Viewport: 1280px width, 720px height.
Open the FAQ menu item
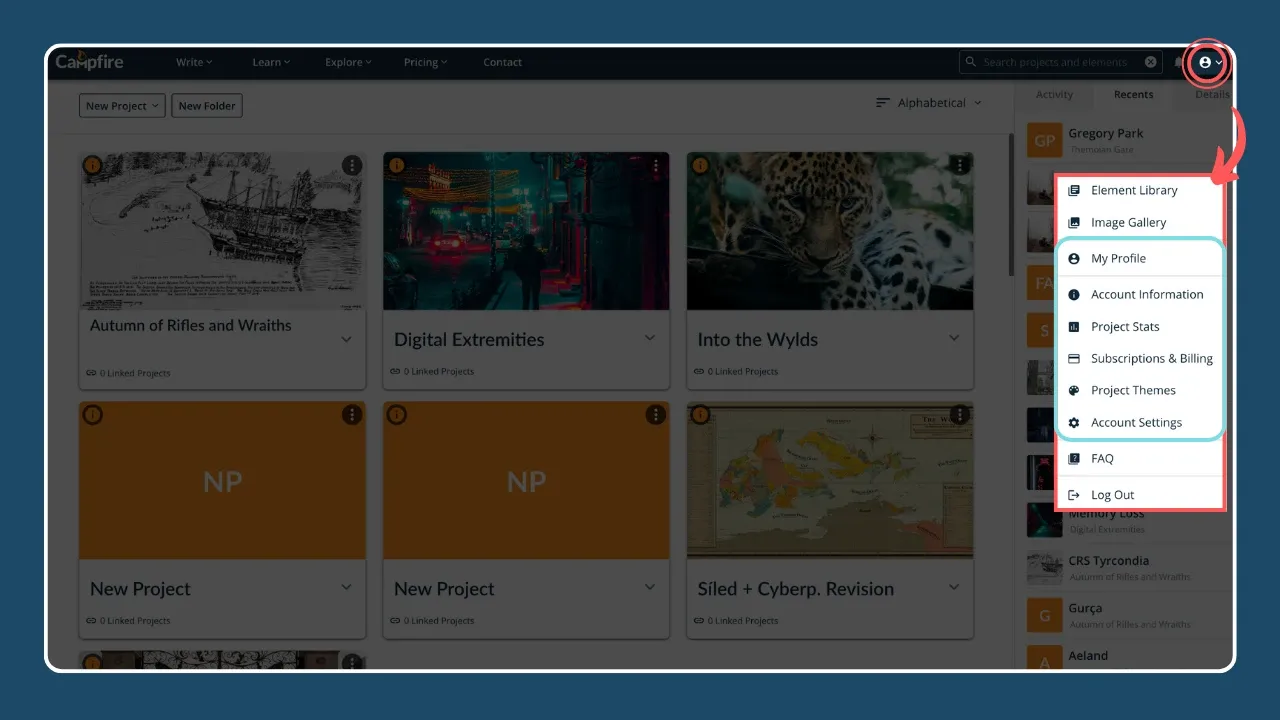(1102, 458)
